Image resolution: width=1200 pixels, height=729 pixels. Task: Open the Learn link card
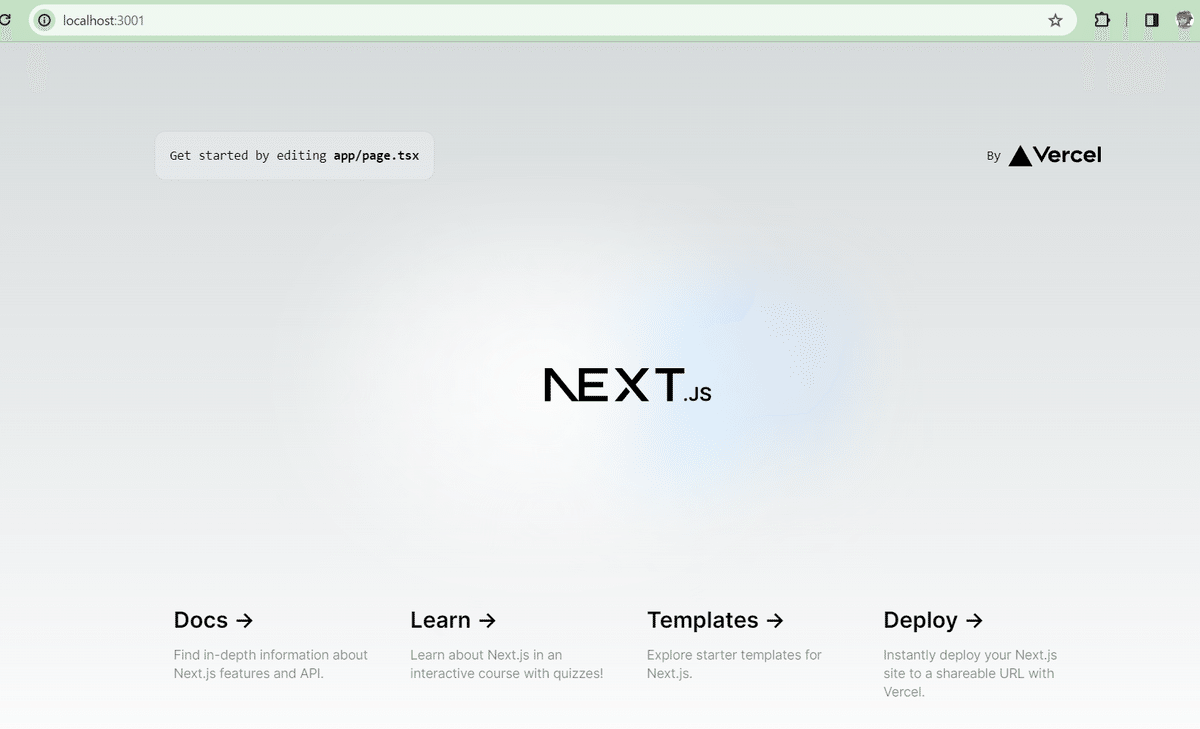[x=508, y=645]
